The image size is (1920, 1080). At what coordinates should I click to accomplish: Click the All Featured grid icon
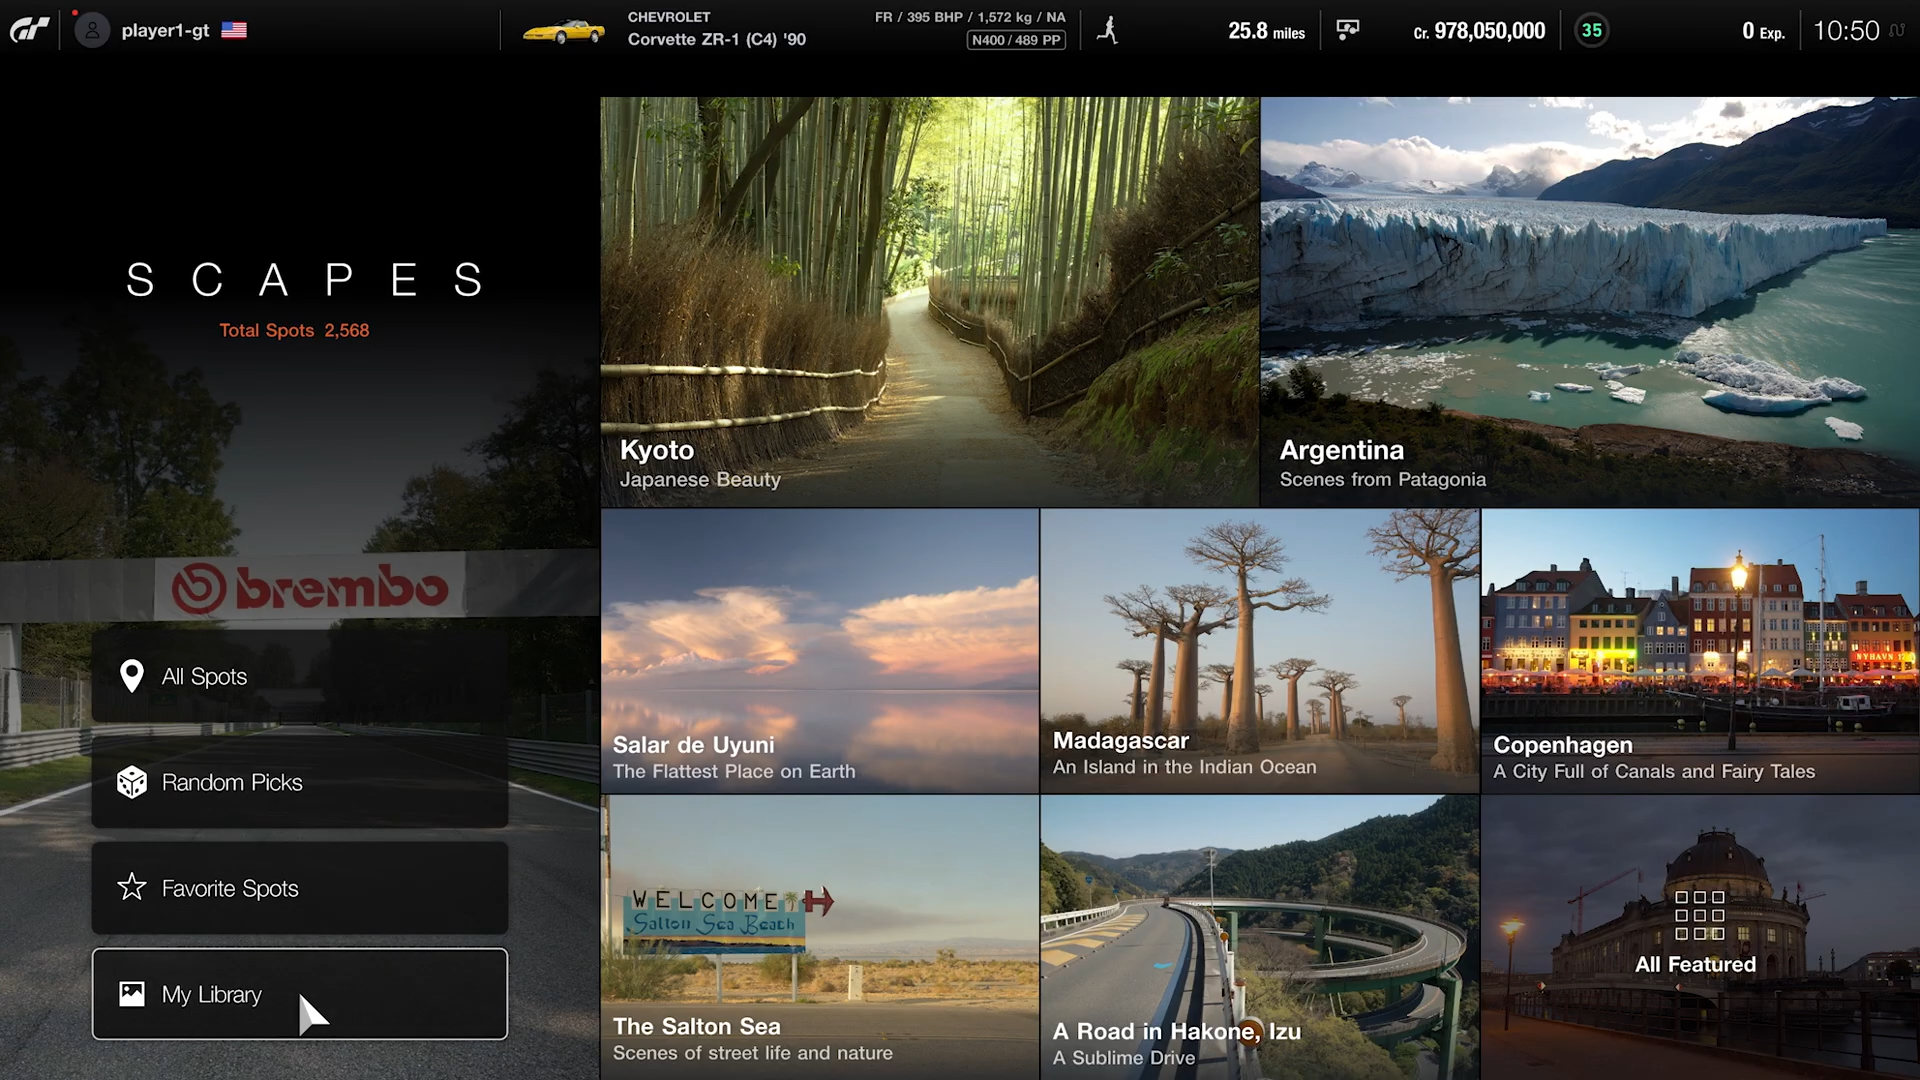(1699, 915)
